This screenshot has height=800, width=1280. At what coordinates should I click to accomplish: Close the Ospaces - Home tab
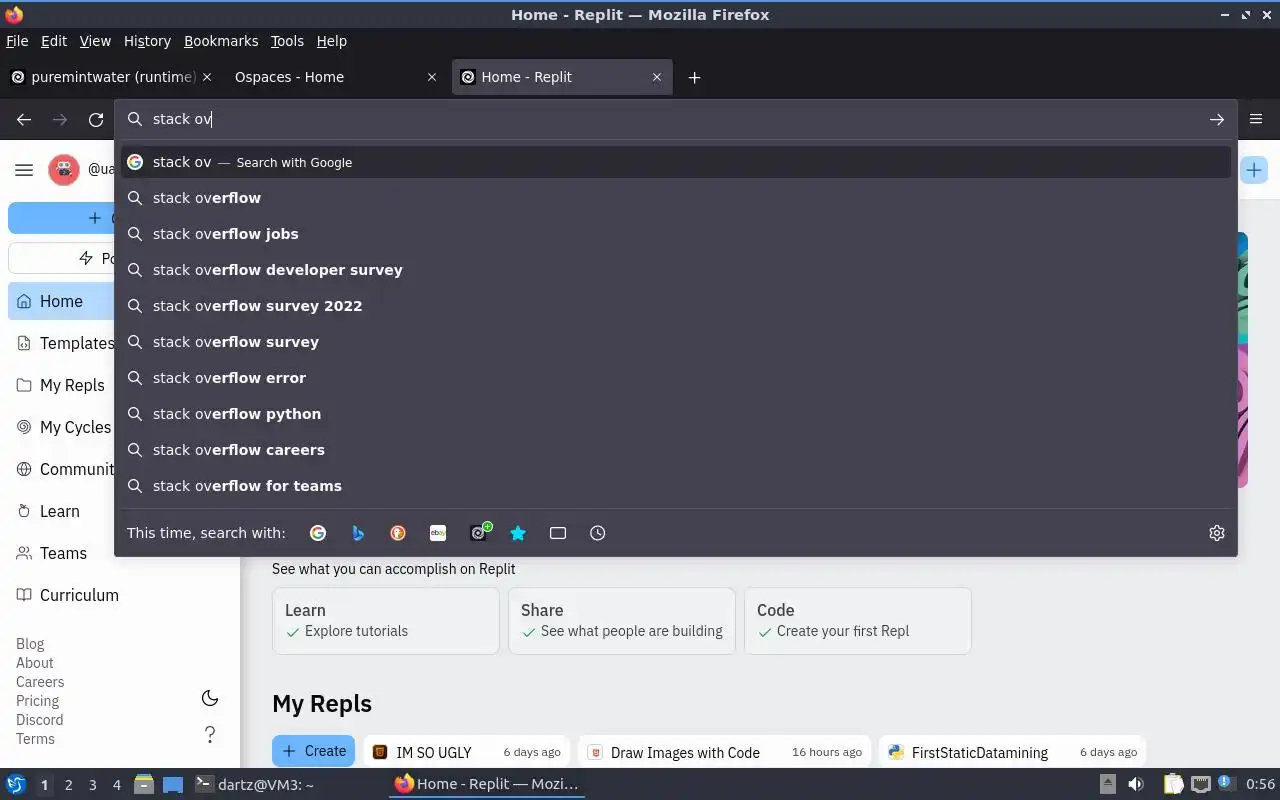point(432,77)
